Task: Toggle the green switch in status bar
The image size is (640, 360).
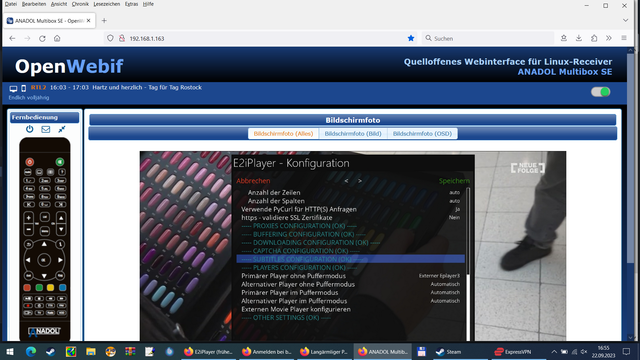Action: point(600,92)
